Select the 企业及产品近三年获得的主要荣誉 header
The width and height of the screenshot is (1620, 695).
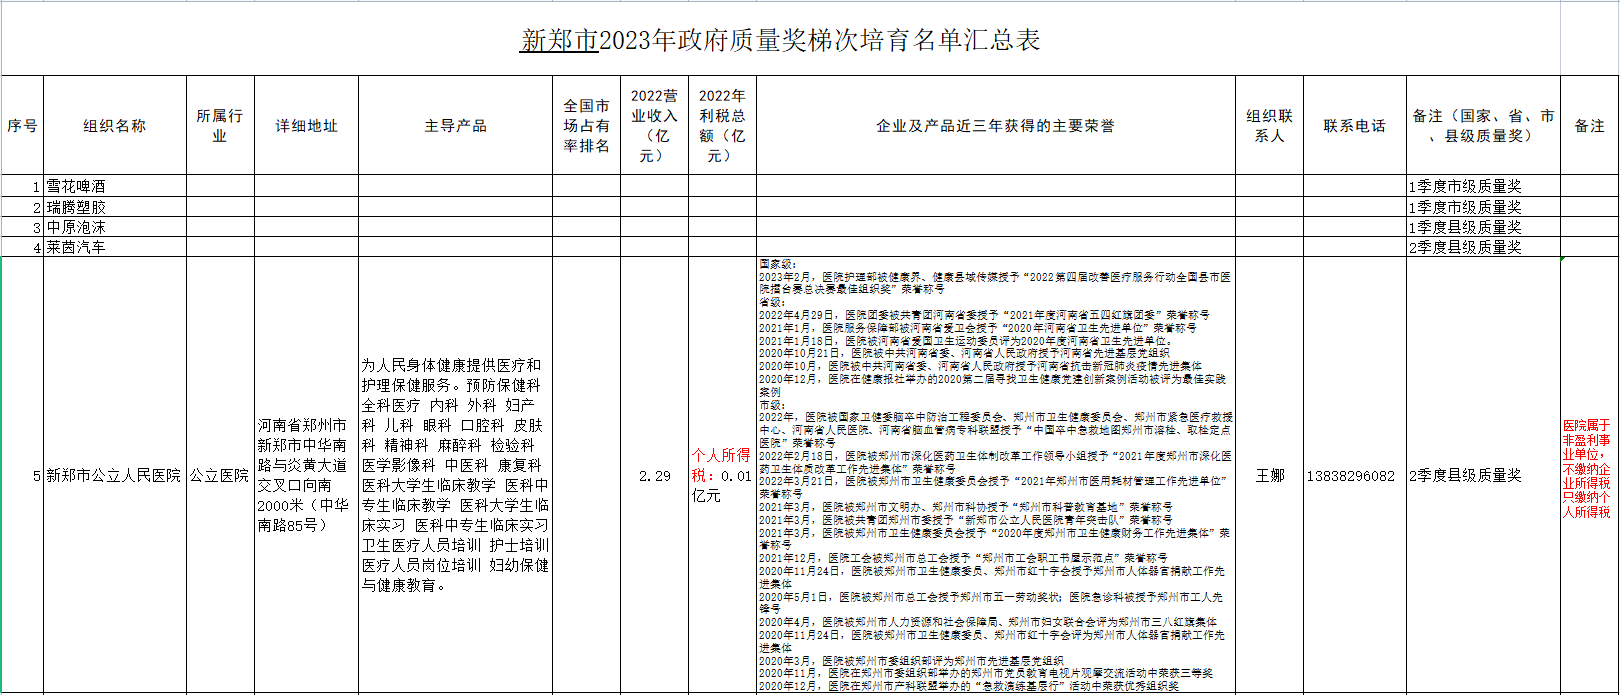pyautogui.click(x=995, y=126)
